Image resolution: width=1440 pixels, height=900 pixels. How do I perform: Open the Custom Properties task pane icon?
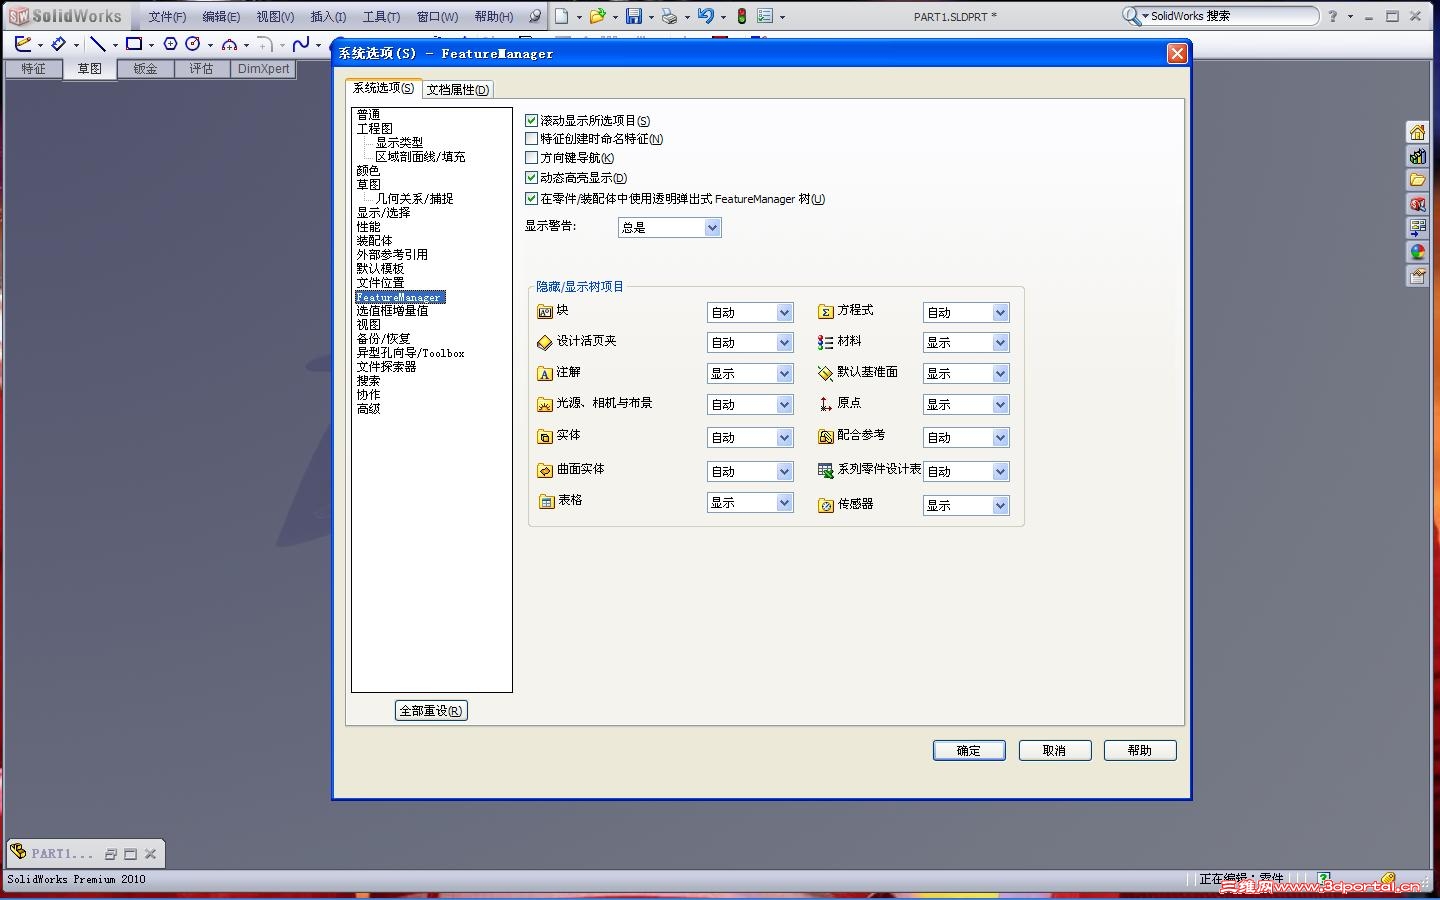tap(1417, 276)
